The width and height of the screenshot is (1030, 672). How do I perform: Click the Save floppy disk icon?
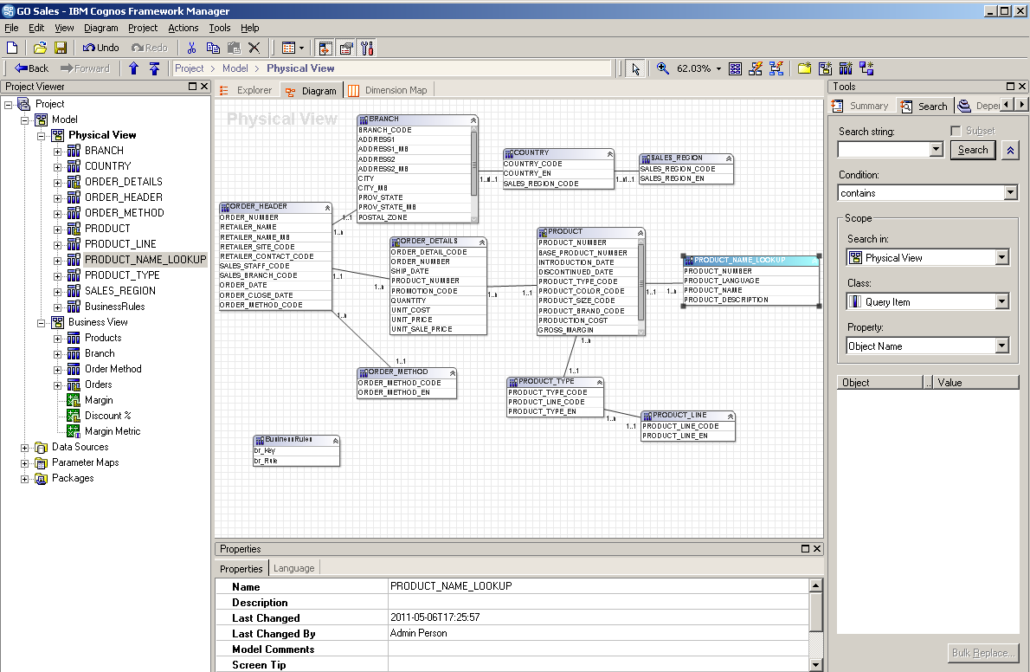(x=60, y=47)
